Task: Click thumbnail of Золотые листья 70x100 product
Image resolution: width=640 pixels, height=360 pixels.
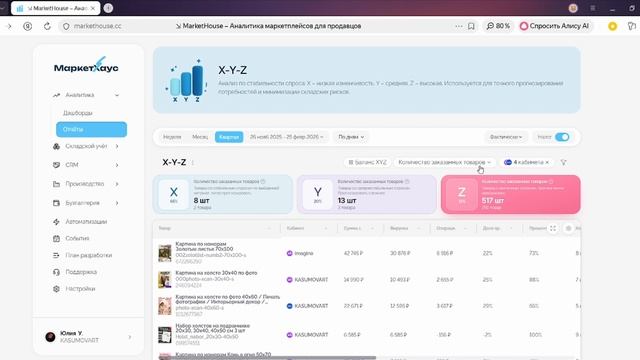Action: (165, 253)
